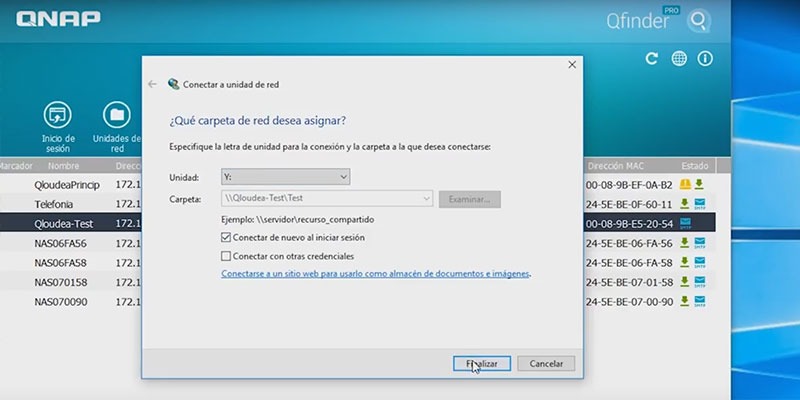Screen dimensions: 800x400
Task: Select the NAS06FA56 device row
Action: (x=357, y=243)
